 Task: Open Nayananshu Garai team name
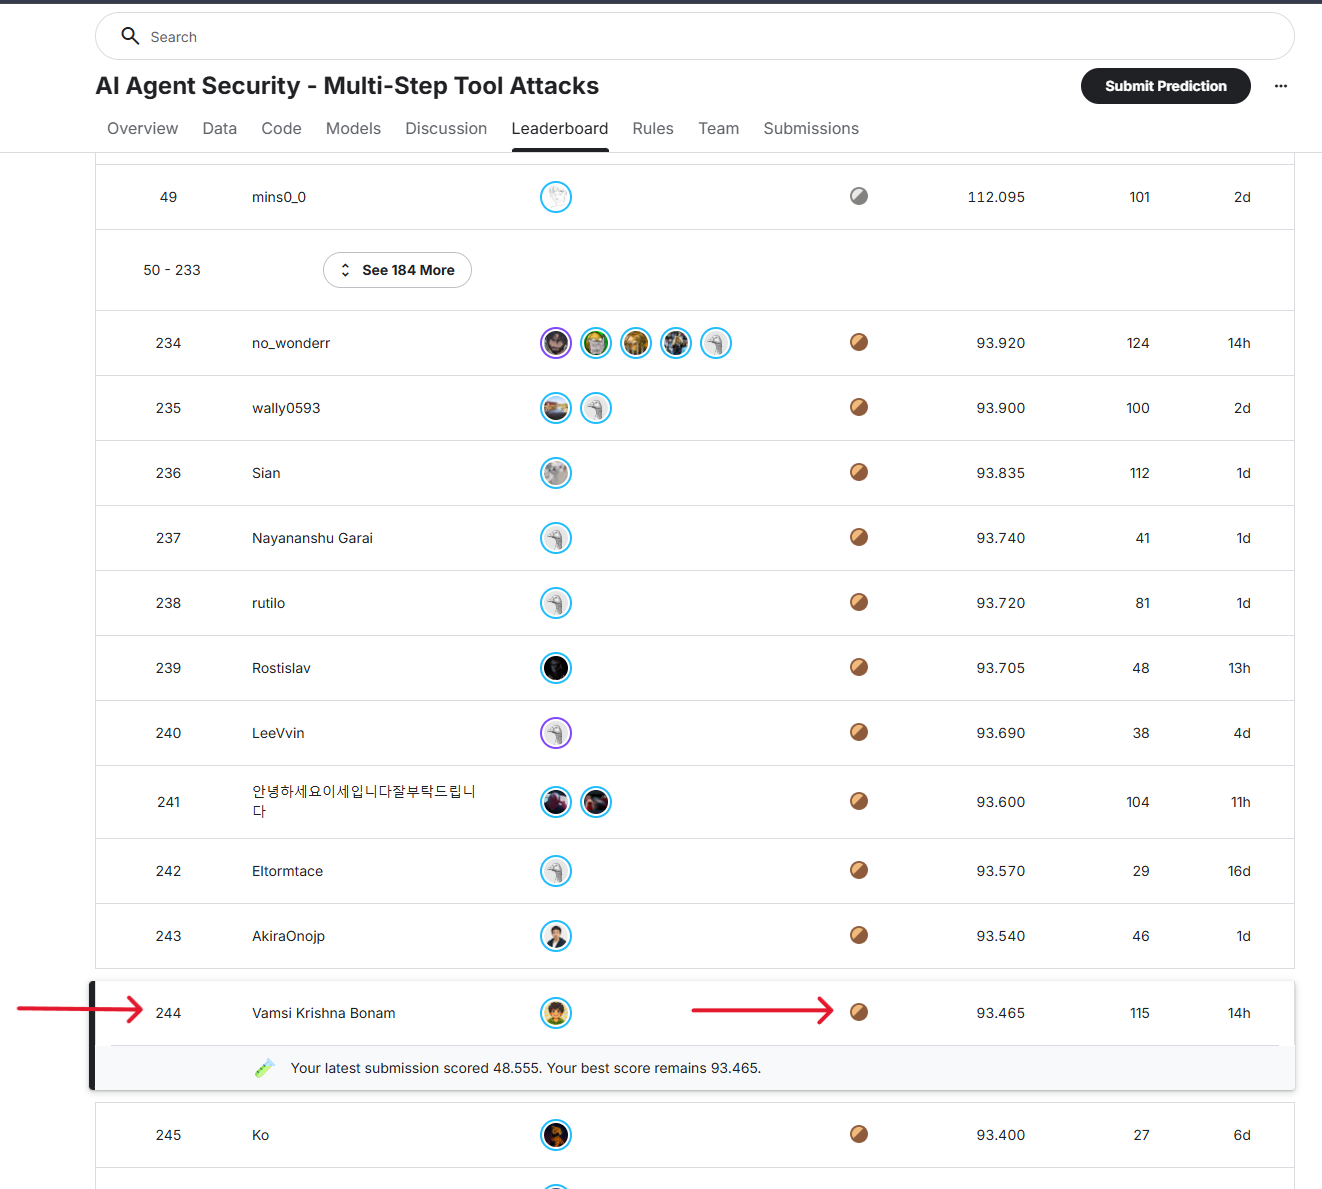312,538
